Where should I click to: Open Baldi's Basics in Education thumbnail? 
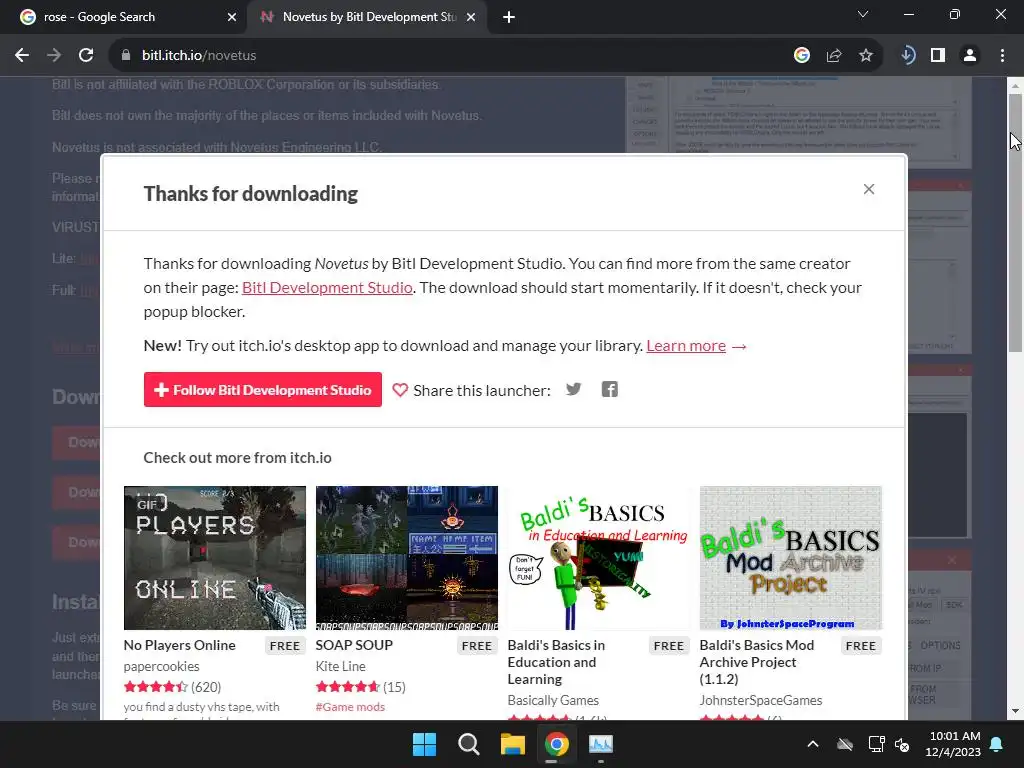pos(599,558)
